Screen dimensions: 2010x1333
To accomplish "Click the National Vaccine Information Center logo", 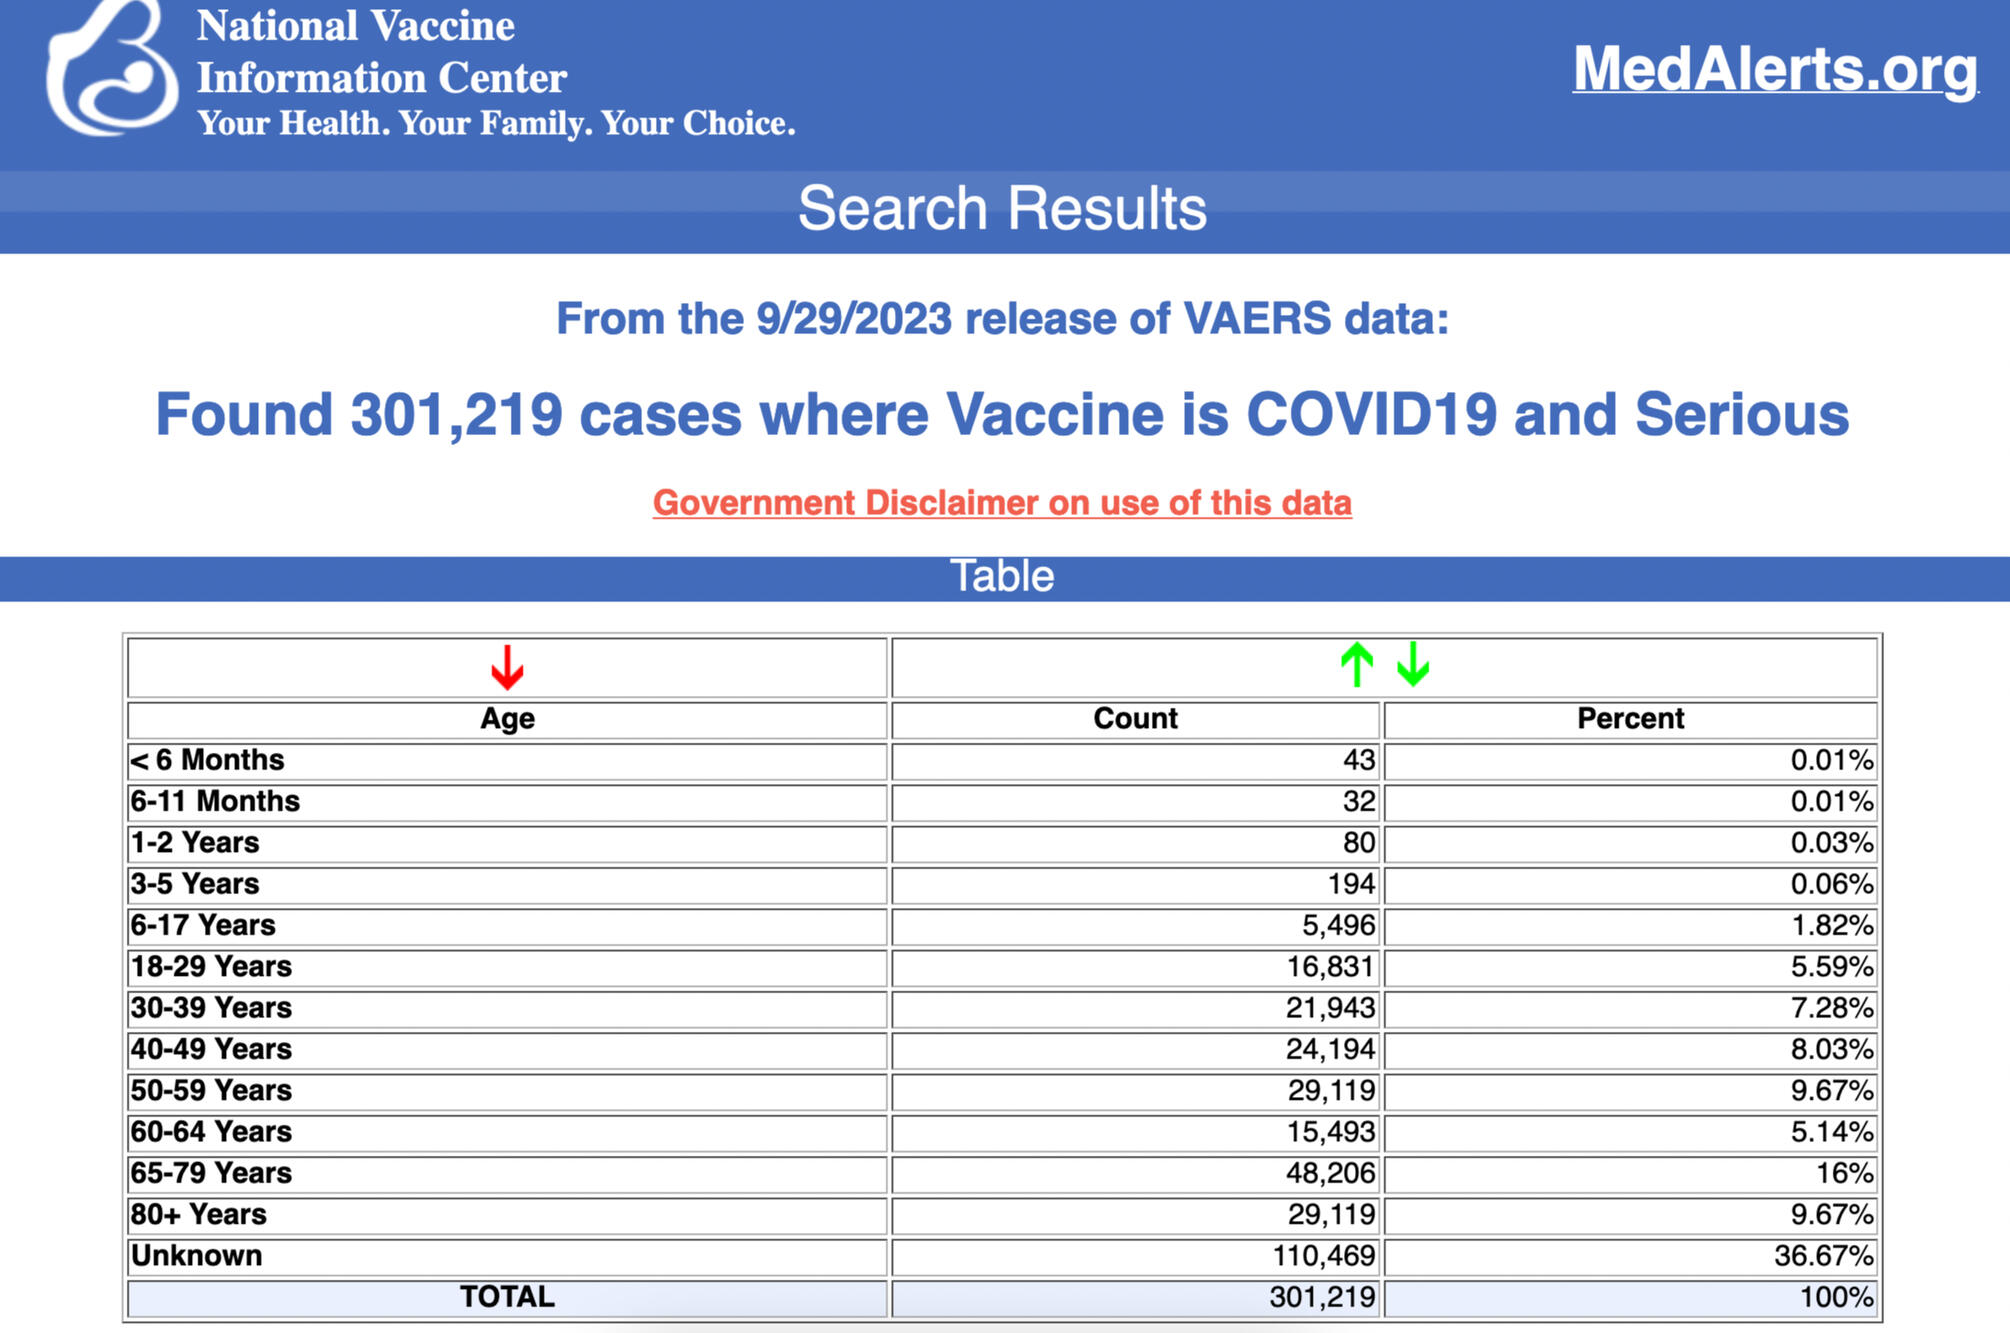I will (x=111, y=70).
